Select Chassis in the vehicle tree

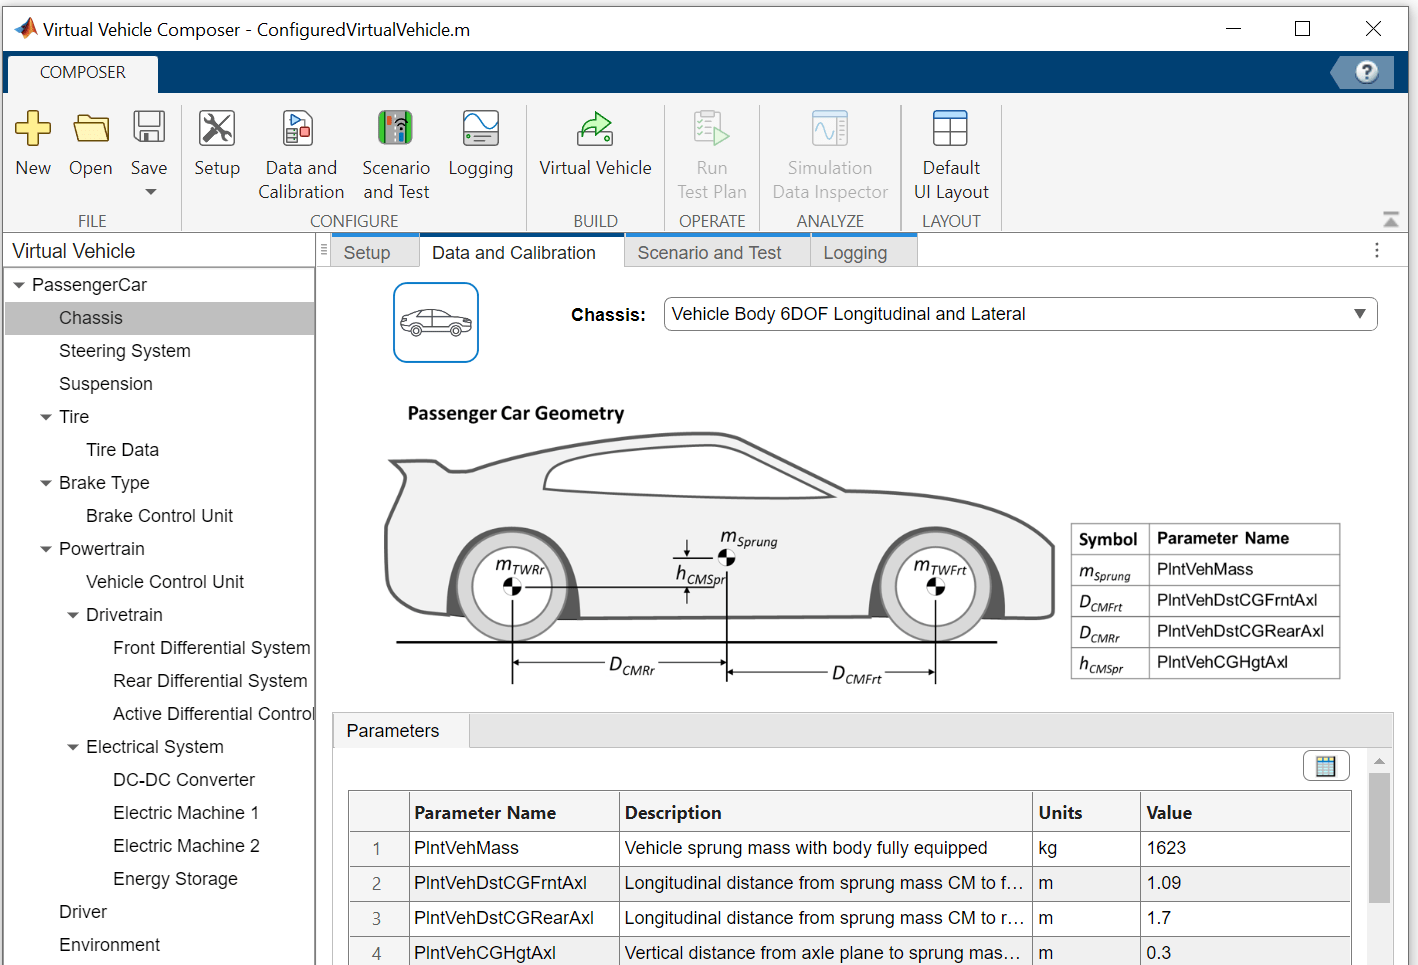(x=160, y=318)
